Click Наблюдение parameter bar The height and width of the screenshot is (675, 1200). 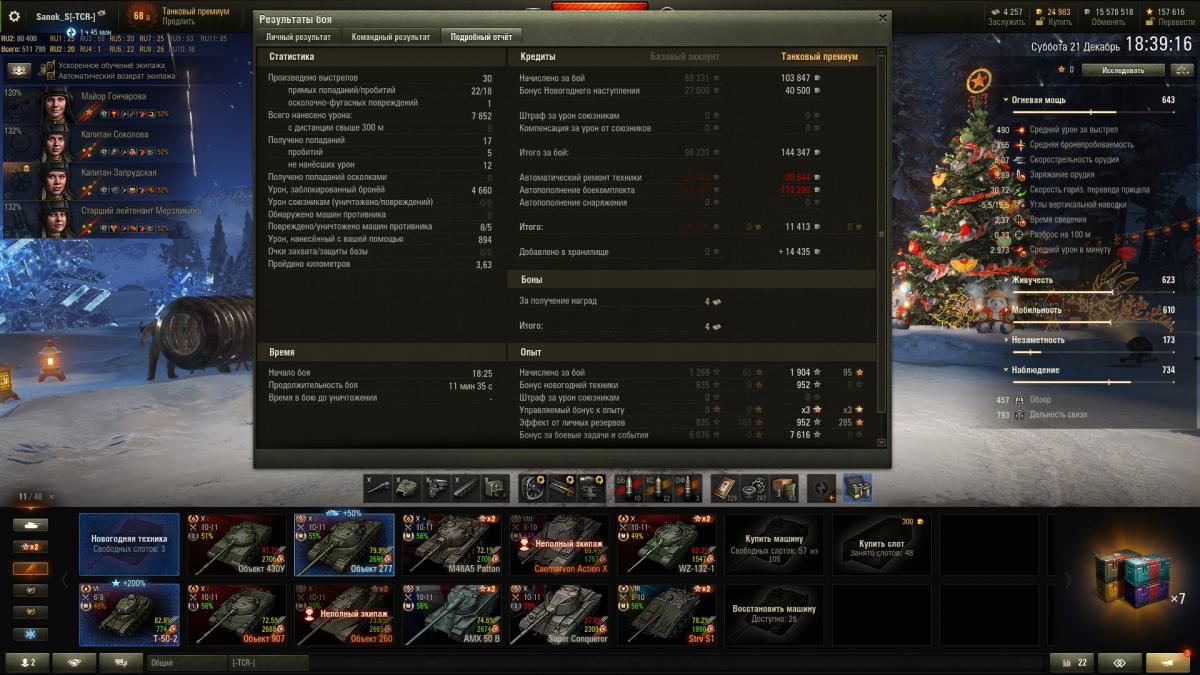1092,382
